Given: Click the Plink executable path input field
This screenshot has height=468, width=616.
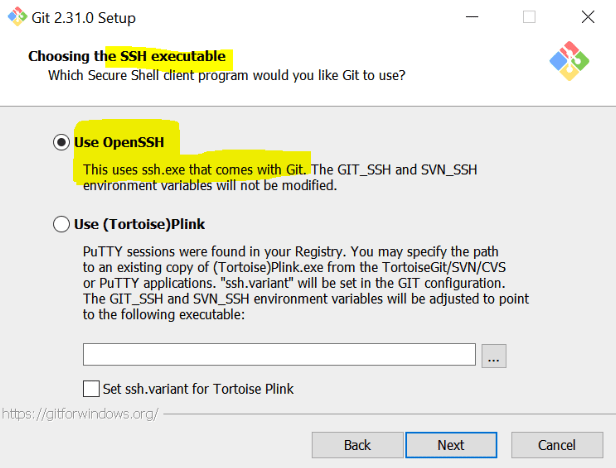Looking at the screenshot, I should (x=279, y=354).
